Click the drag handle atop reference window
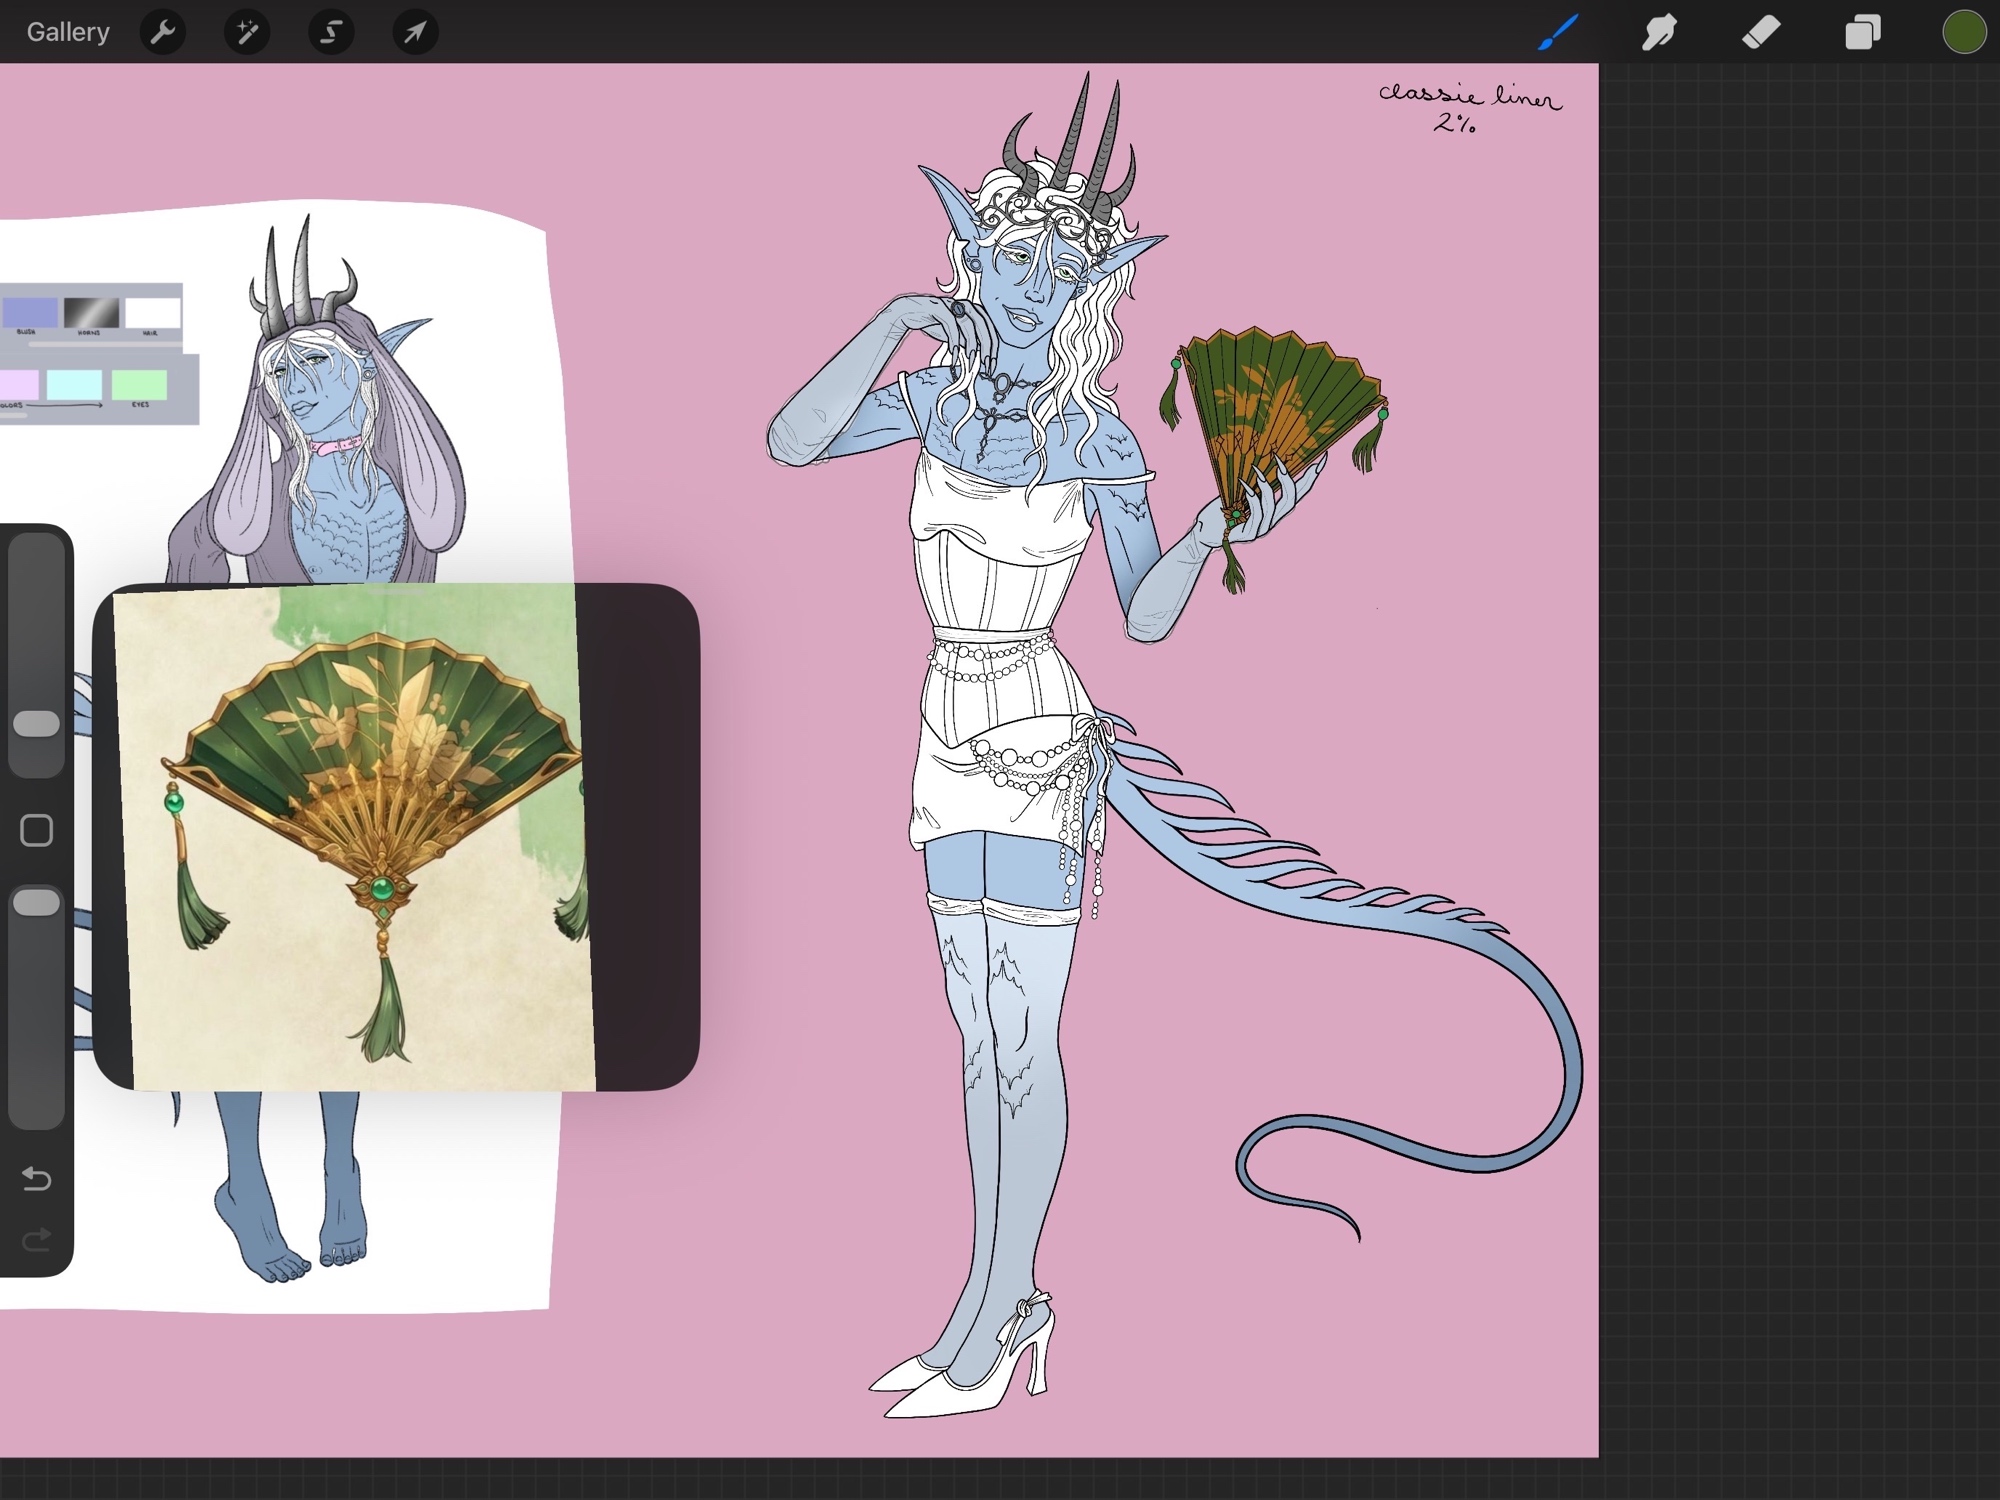The width and height of the screenshot is (2000, 1500). tap(396, 592)
